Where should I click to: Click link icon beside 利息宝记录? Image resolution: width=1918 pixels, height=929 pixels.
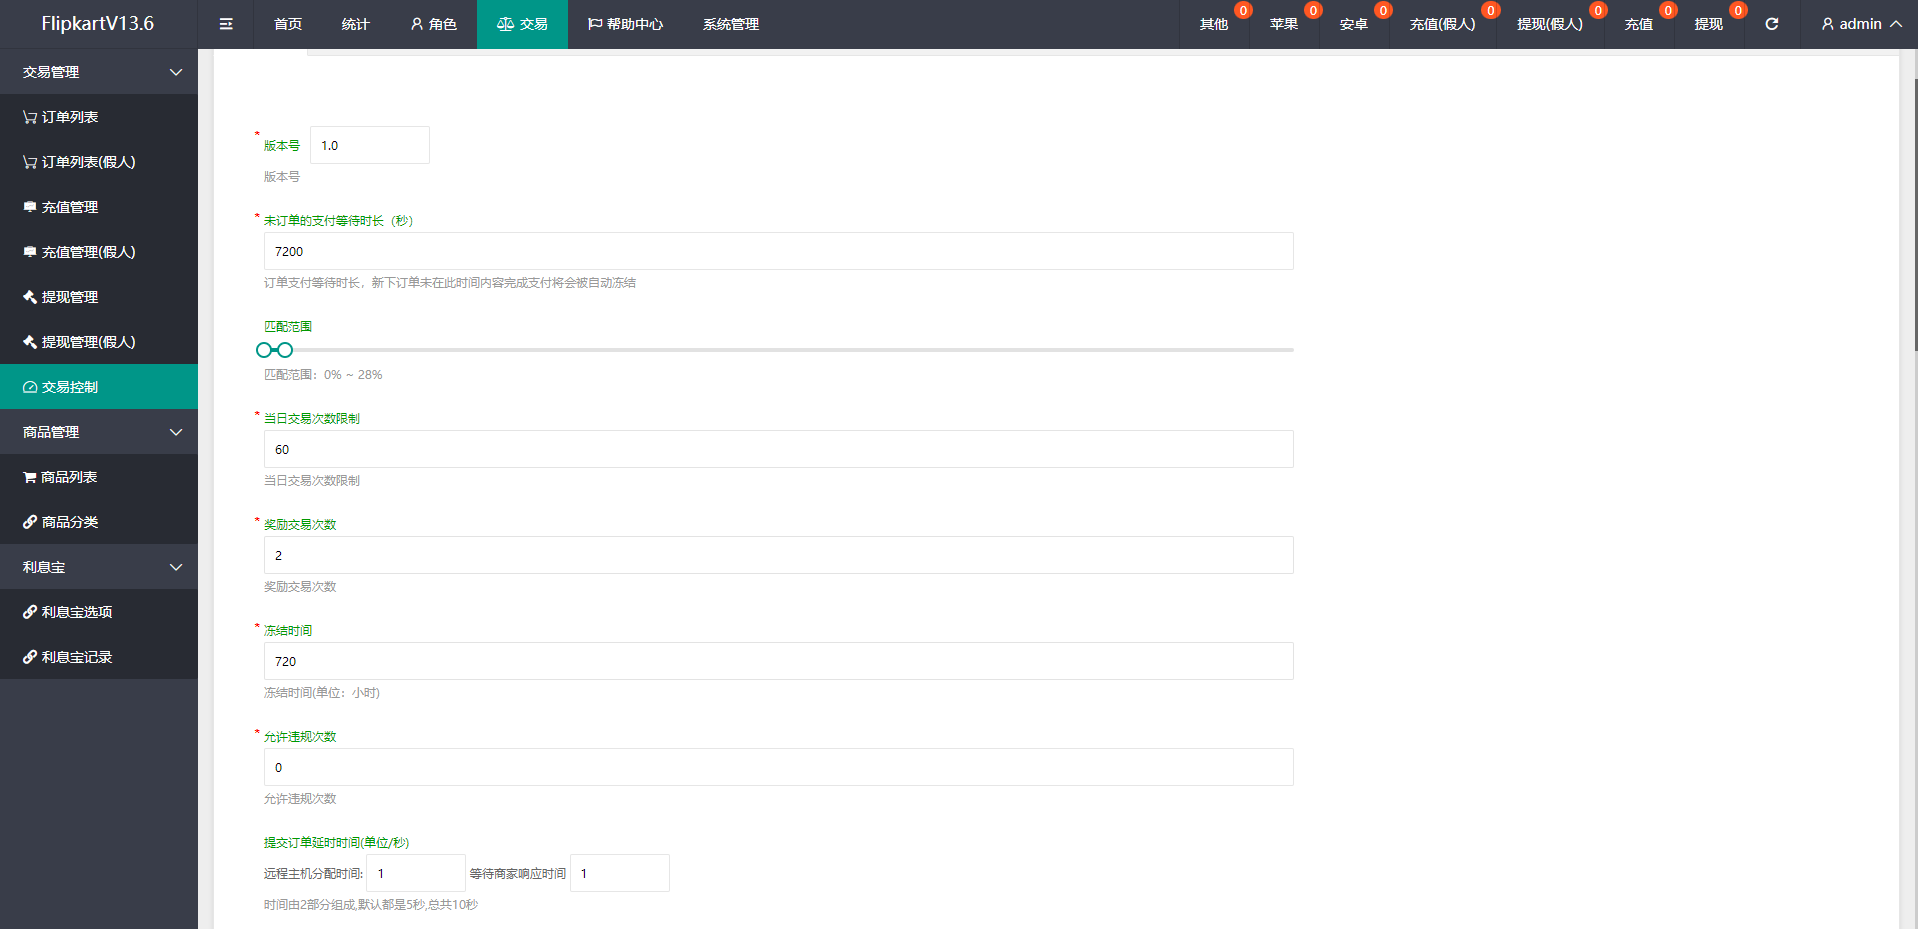click(30, 657)
